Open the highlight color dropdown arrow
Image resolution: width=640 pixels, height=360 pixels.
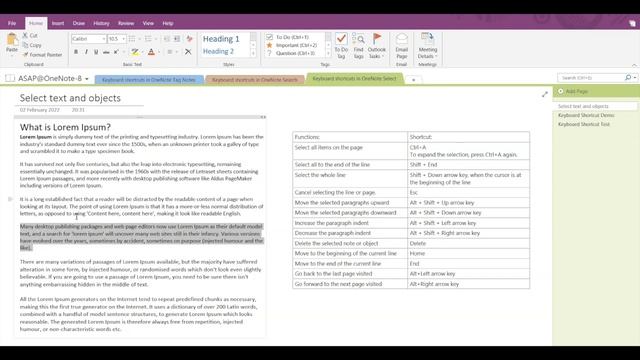142,52
